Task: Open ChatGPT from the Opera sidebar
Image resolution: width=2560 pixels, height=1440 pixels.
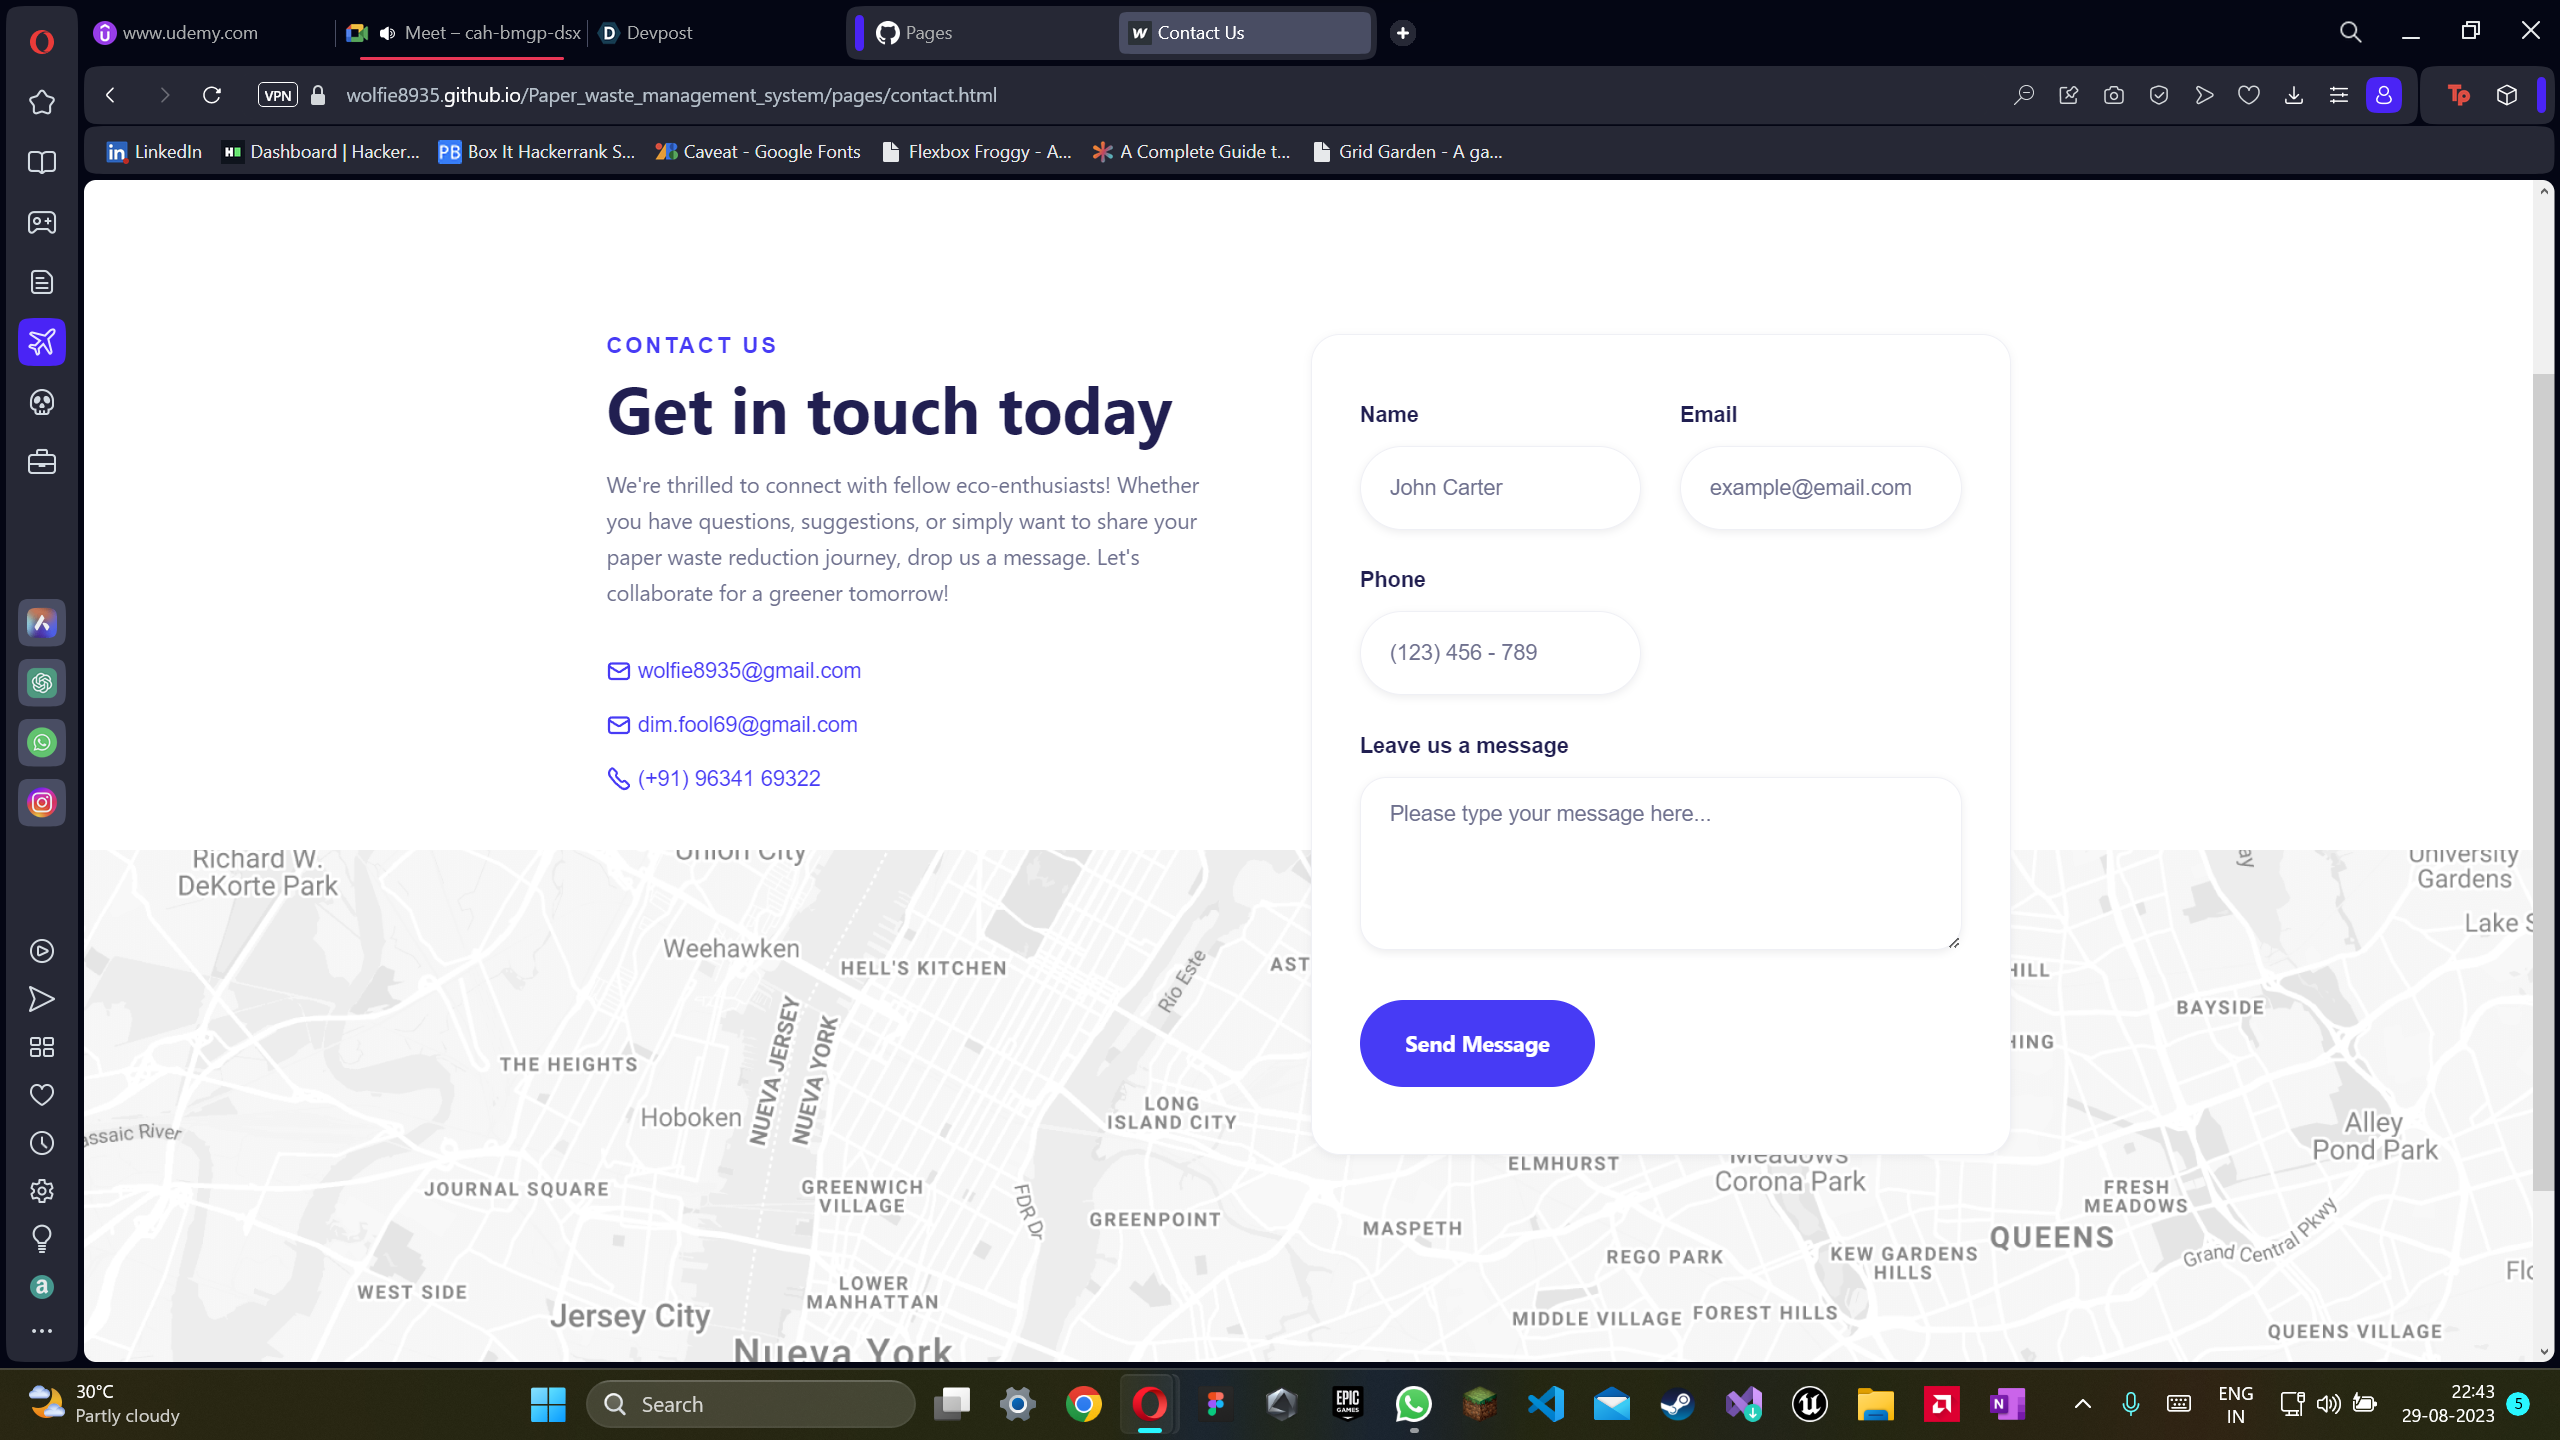Action: (41, 683)
